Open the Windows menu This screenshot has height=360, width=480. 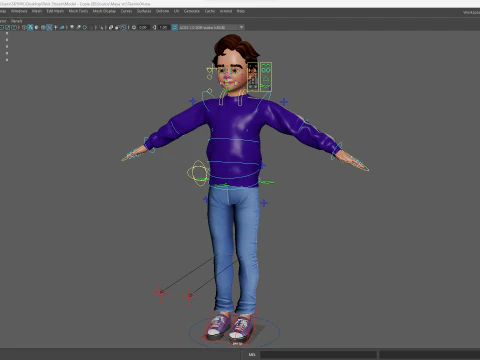(19, 11)
